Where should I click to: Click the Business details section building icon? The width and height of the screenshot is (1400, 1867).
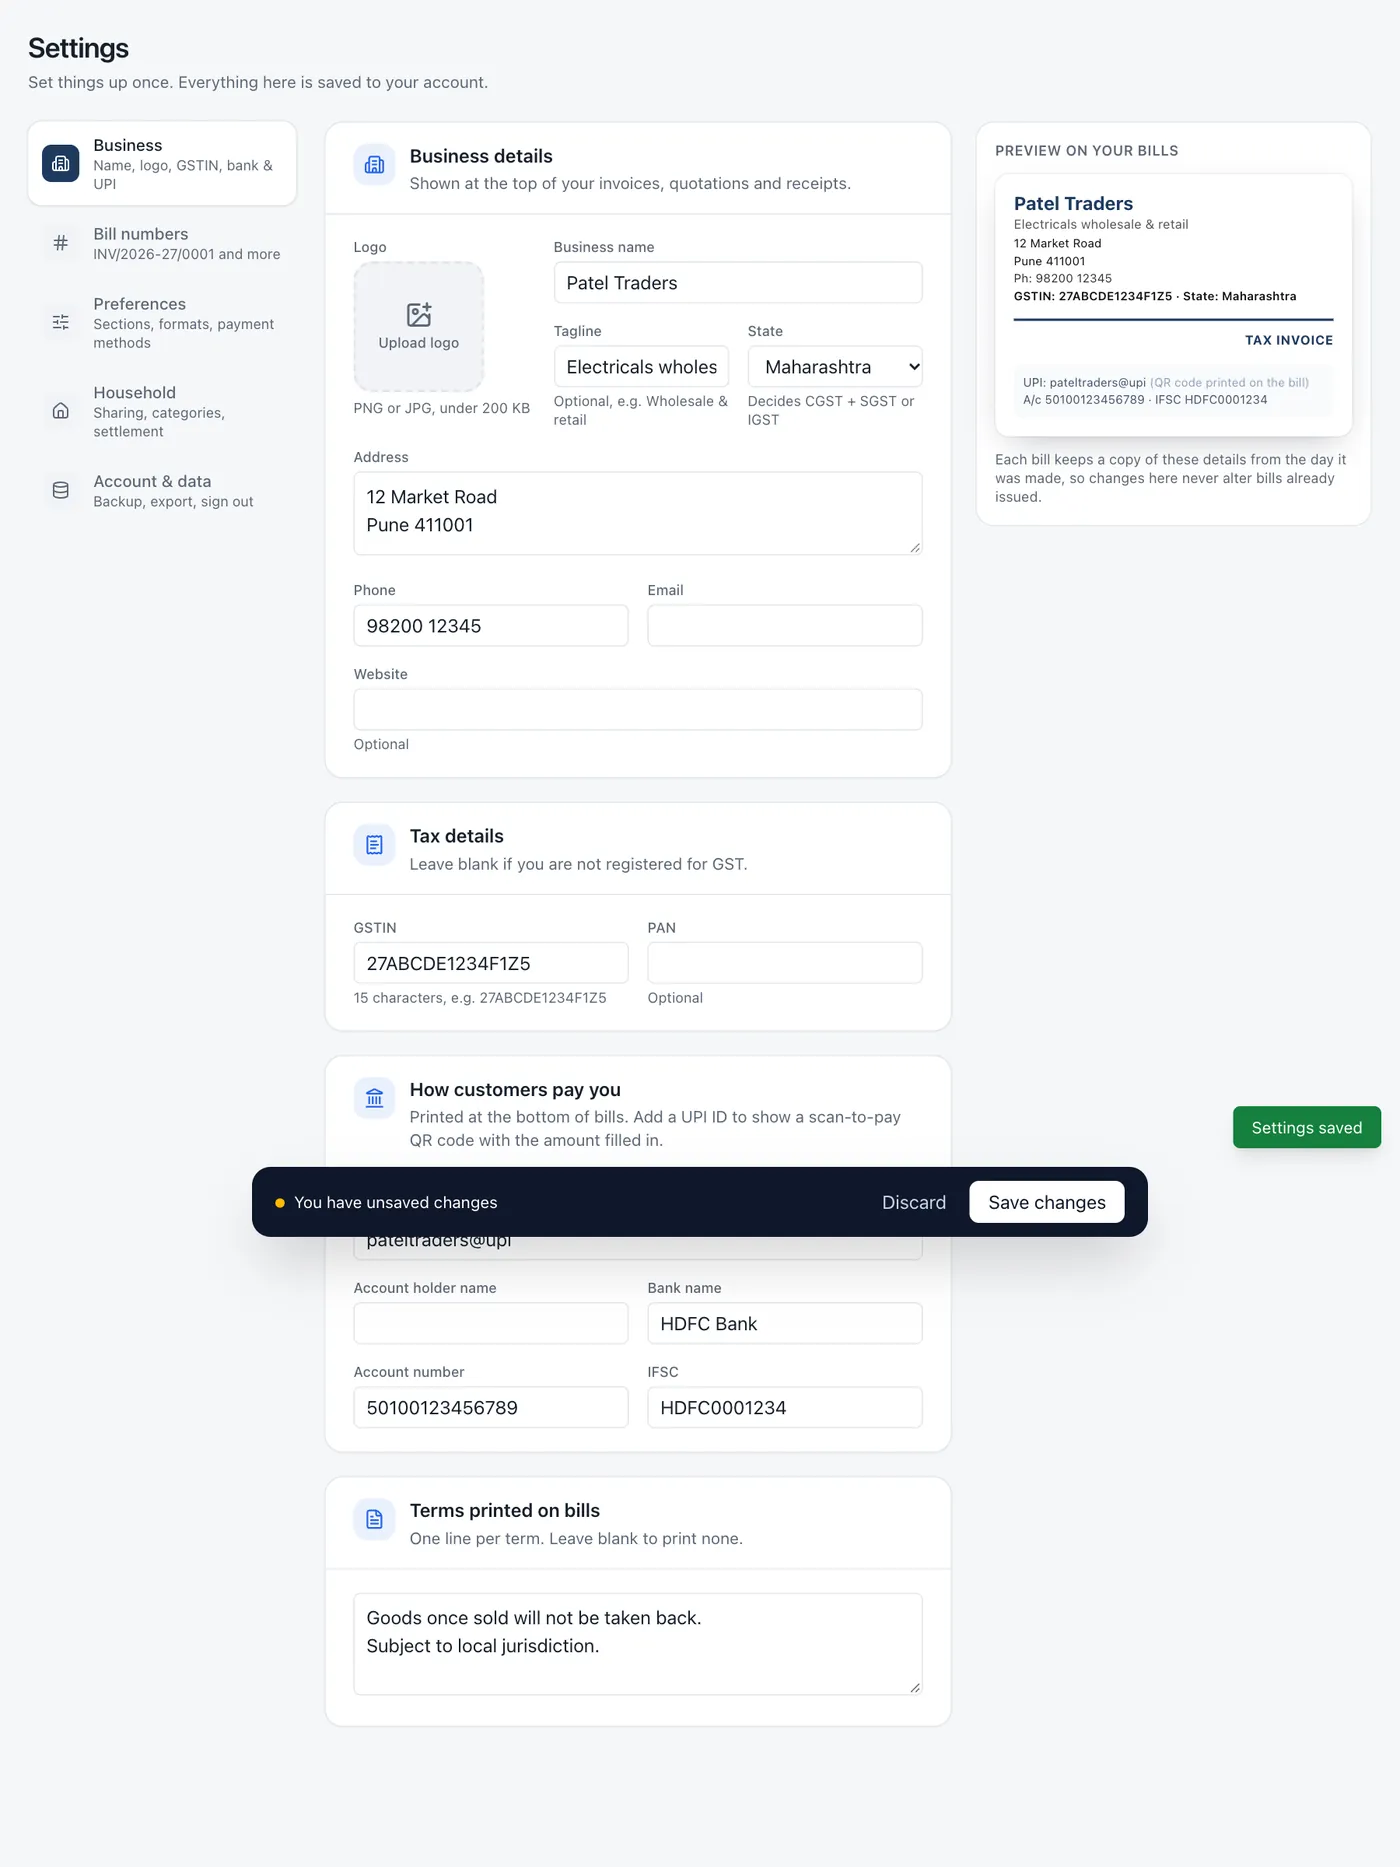pyautogui.click(x=374, y=165)
